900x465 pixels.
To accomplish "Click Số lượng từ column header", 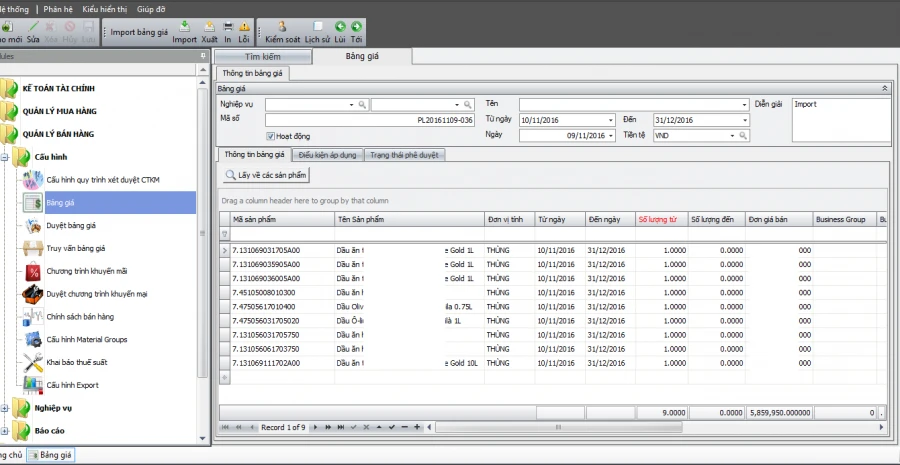I will [x=661, y=220].
